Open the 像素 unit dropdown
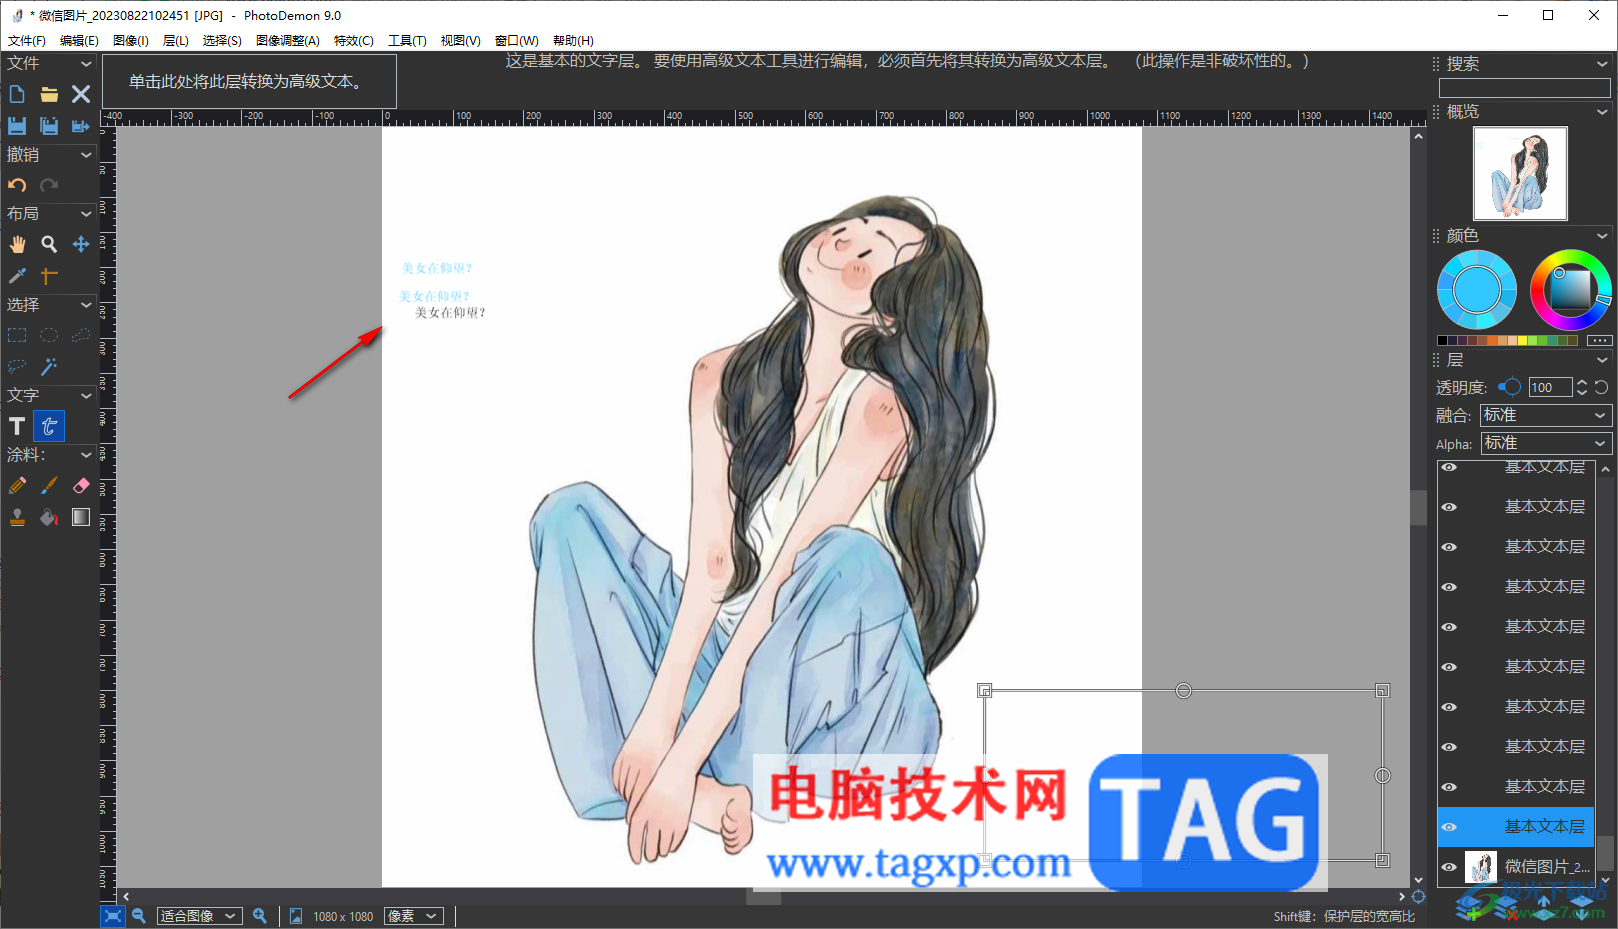The image size is (1618, 929). (x=414, y=916)
